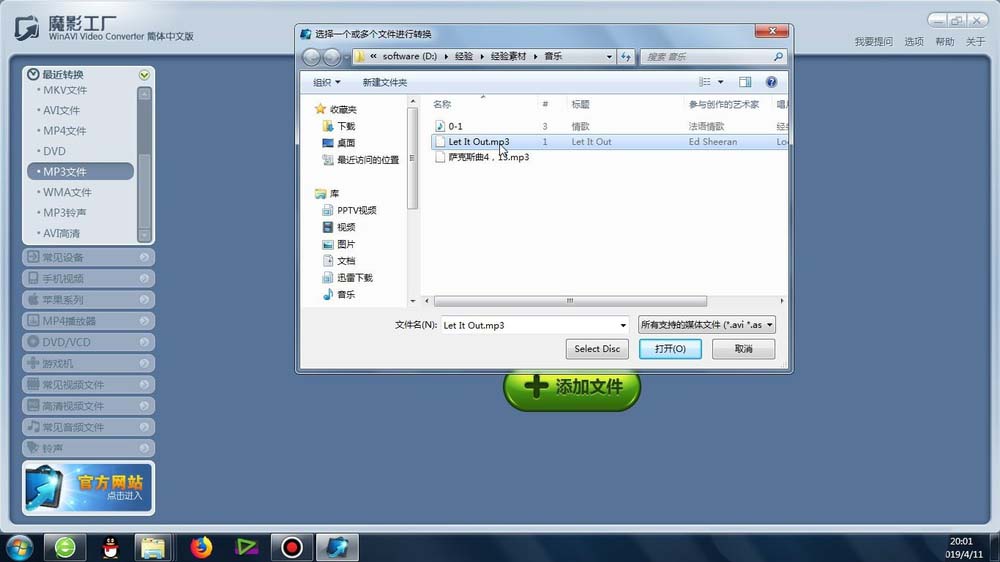The height and width of the screenshot is (562, 1000).
Task: Open the 关于 menu
Action: (x=975, y=41)
